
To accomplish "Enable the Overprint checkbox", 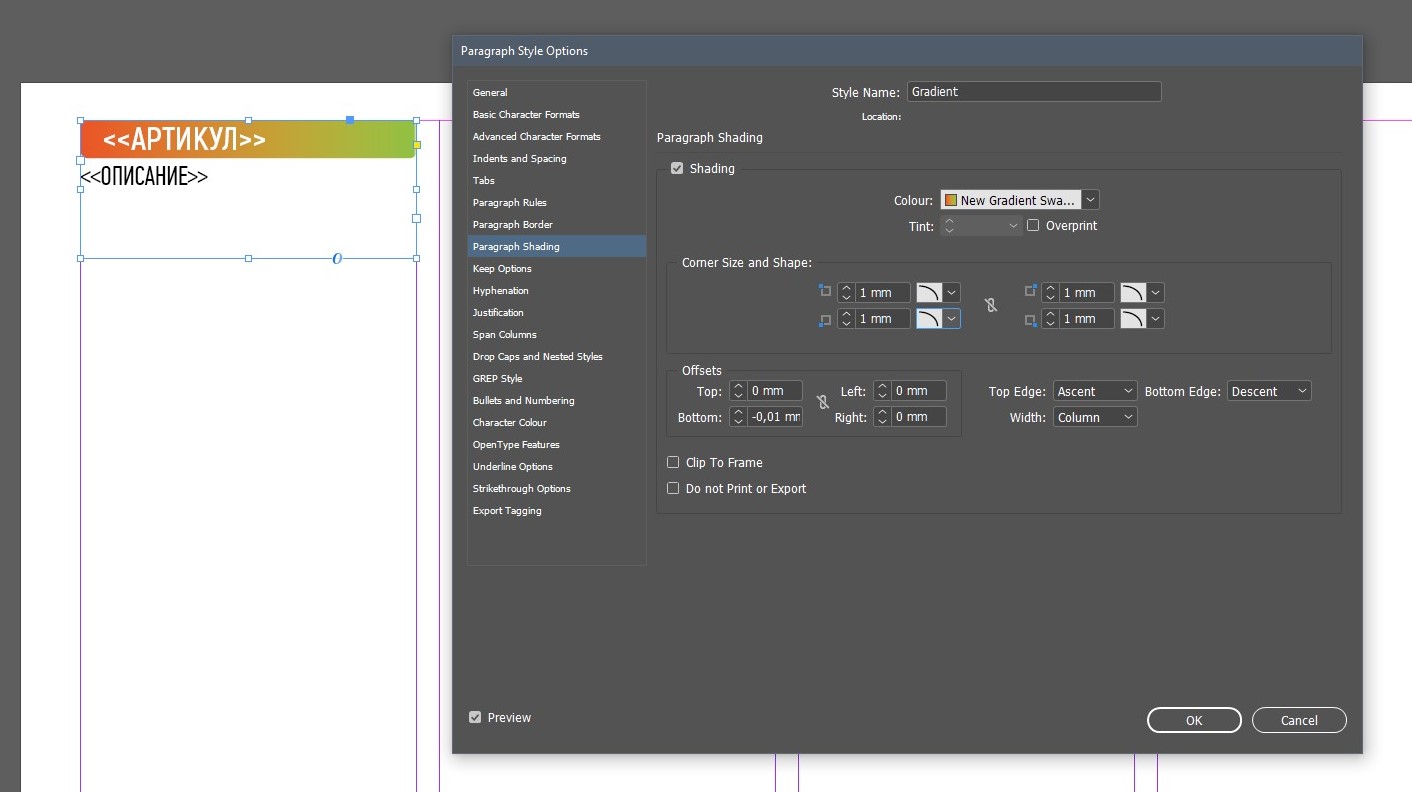I will pyautogui.click(x=1033, y=225).
